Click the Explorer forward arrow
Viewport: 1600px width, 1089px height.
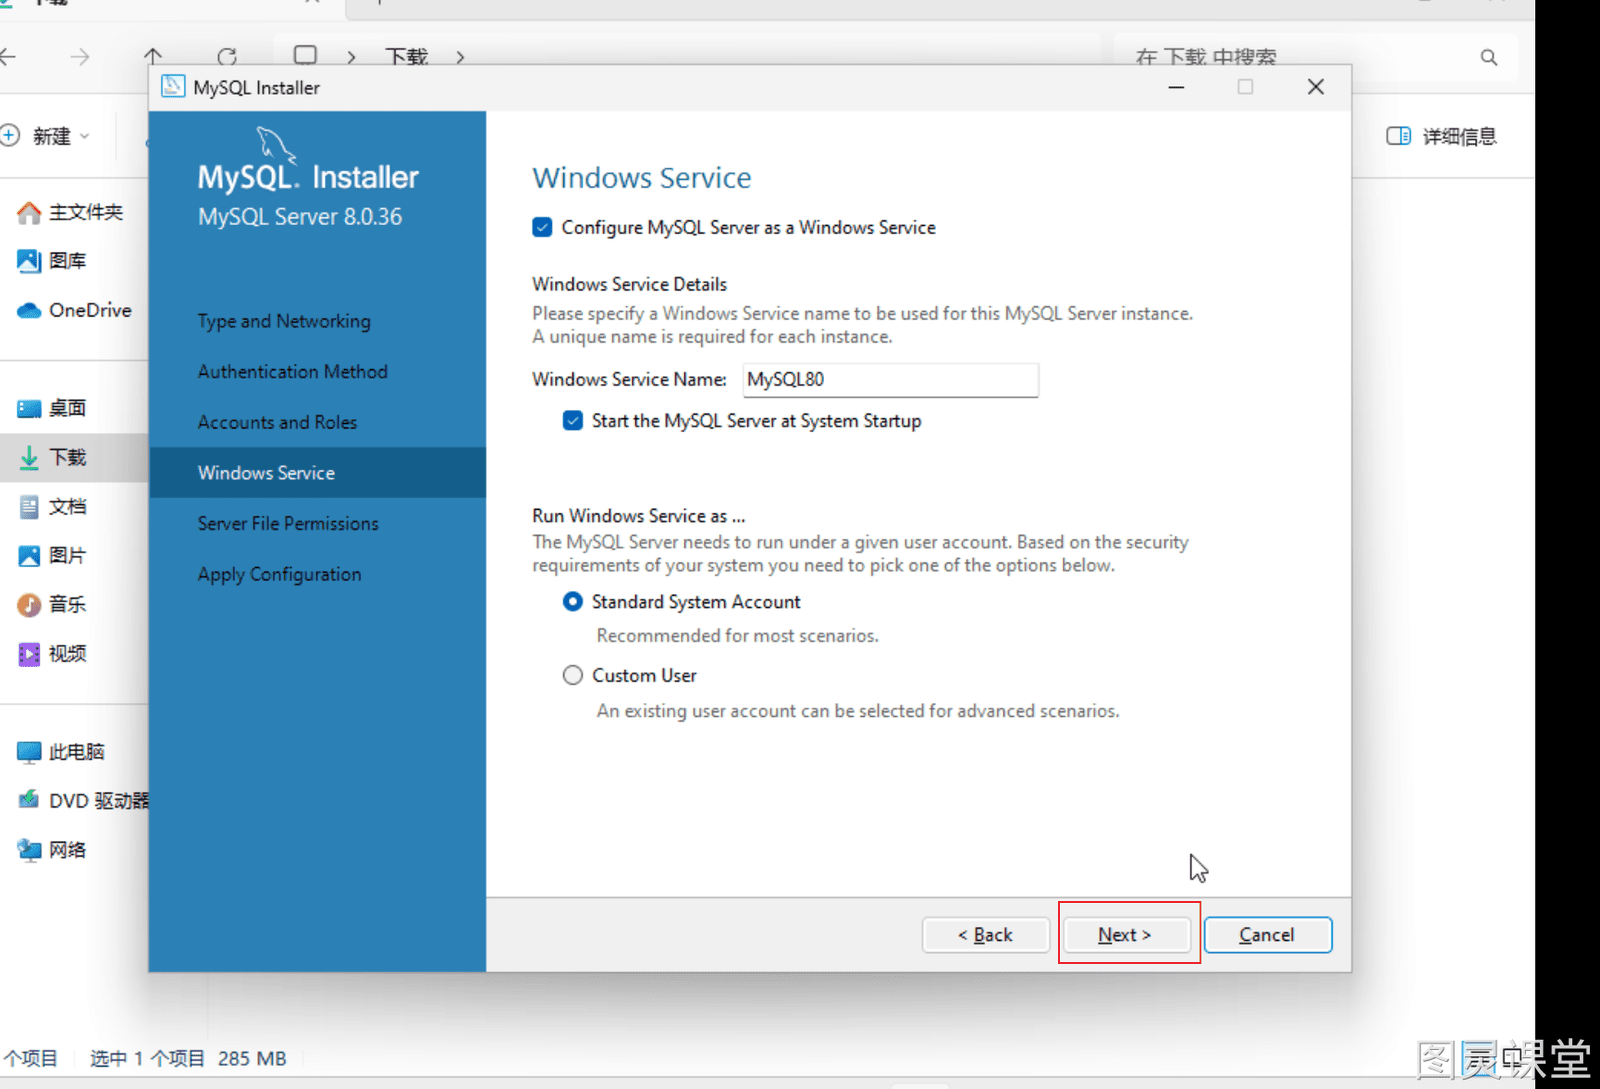click(80, 57)
